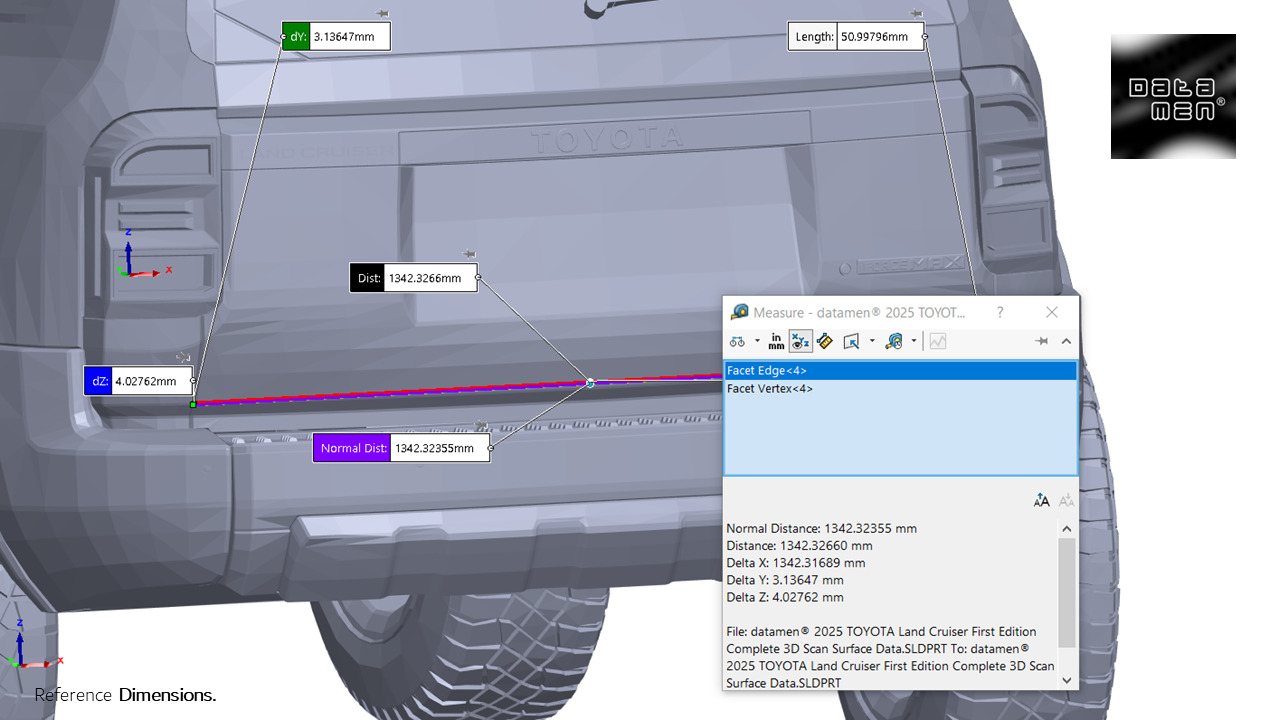Viewport: 1280px width, 720px height.
Task: Click Delta X: 1342.31689 mm result line
Action: click(x=796, y=563)
